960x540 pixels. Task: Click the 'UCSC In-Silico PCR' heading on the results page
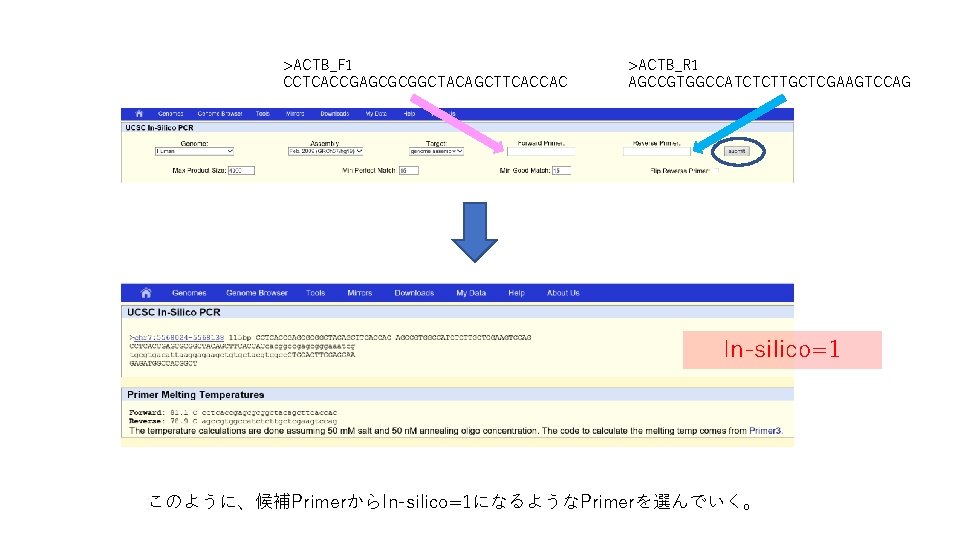(173, 312)
